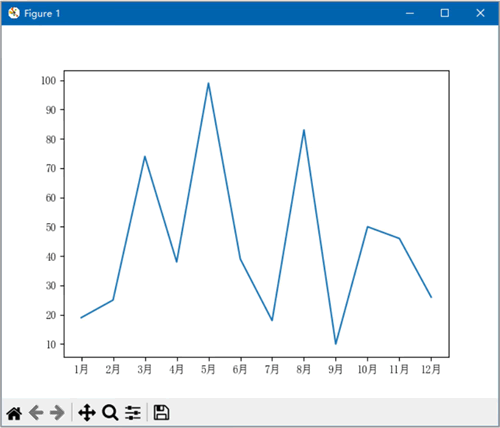500x428 pixels.
Task: Click the peak of the line at 5月
Action: click(208, 83)
